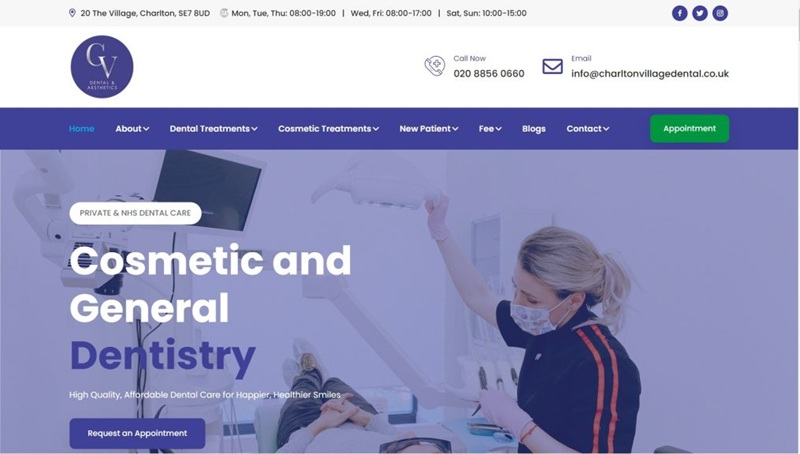Viewport: 800px width, 454px height.
Task: Click the info@charltonvillagedental.co.uk email link
Action: coord(649,73)
